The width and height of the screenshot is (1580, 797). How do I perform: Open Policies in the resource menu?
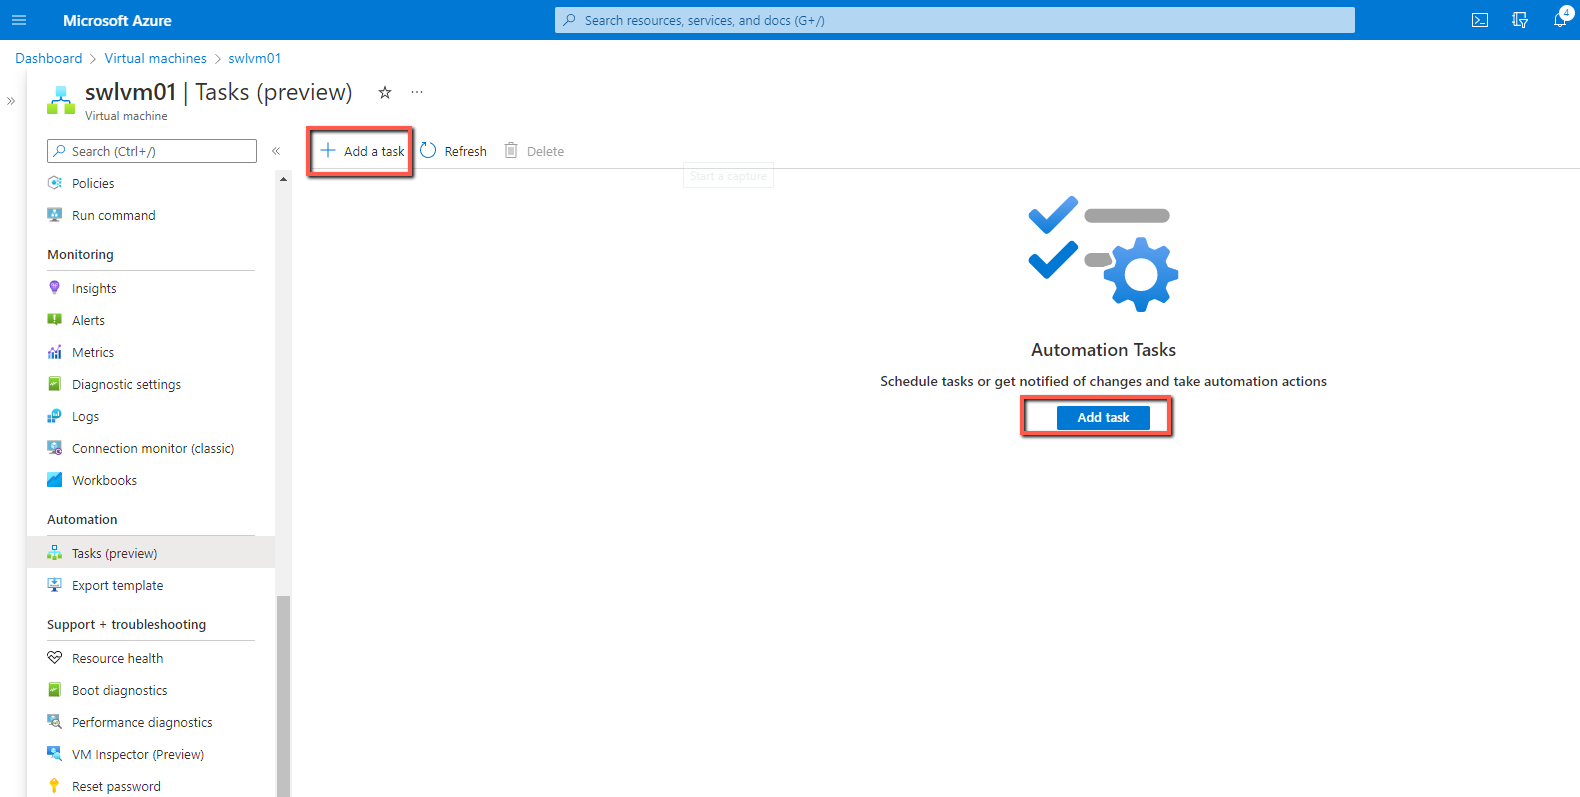coord(93,183)
